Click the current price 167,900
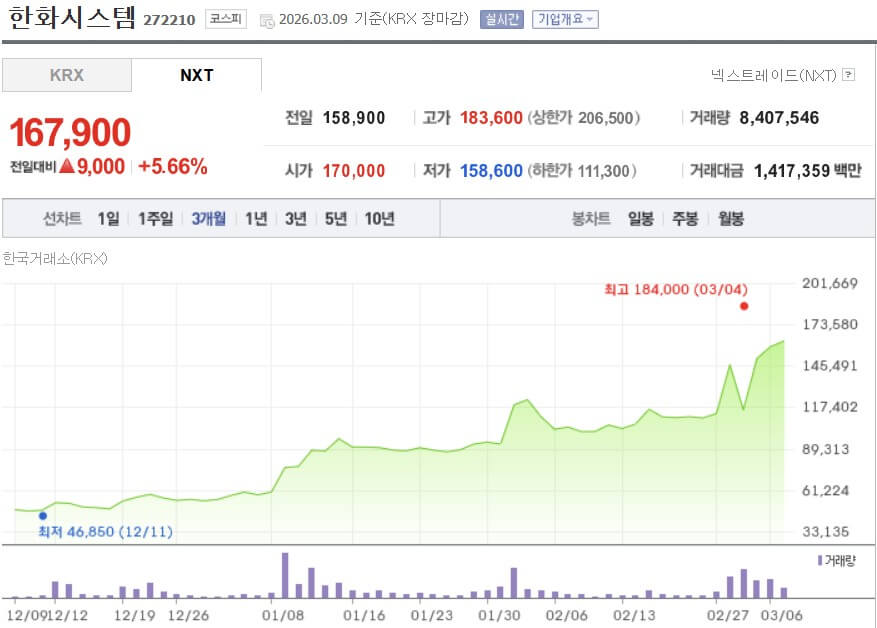Viewport: 877px width, 628px height. coord(70,133)
